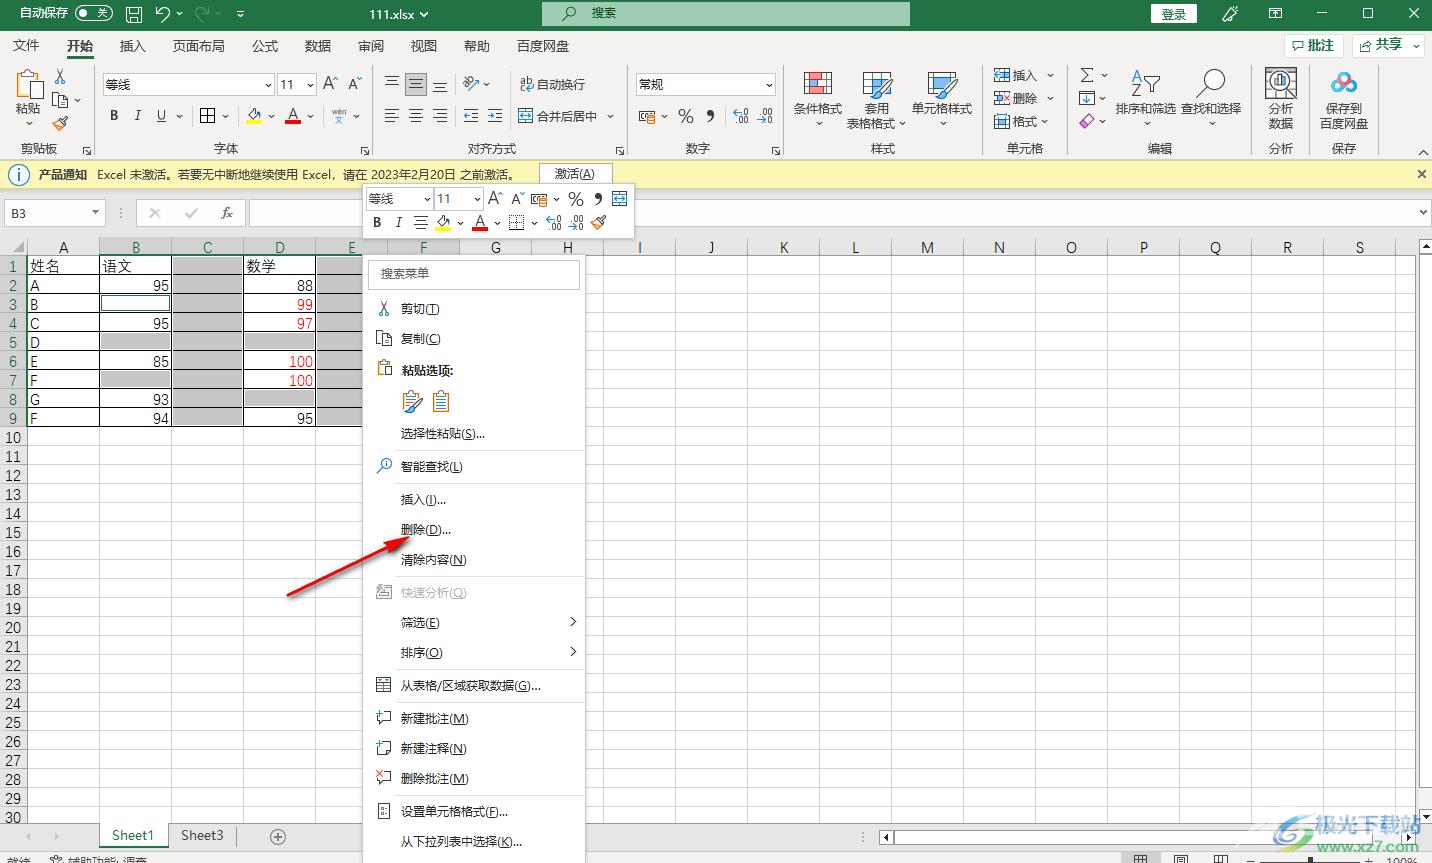The image size is (1432, 863).
Task: Open Conditional Formatting (条件格式)
Action: (818, 99)
